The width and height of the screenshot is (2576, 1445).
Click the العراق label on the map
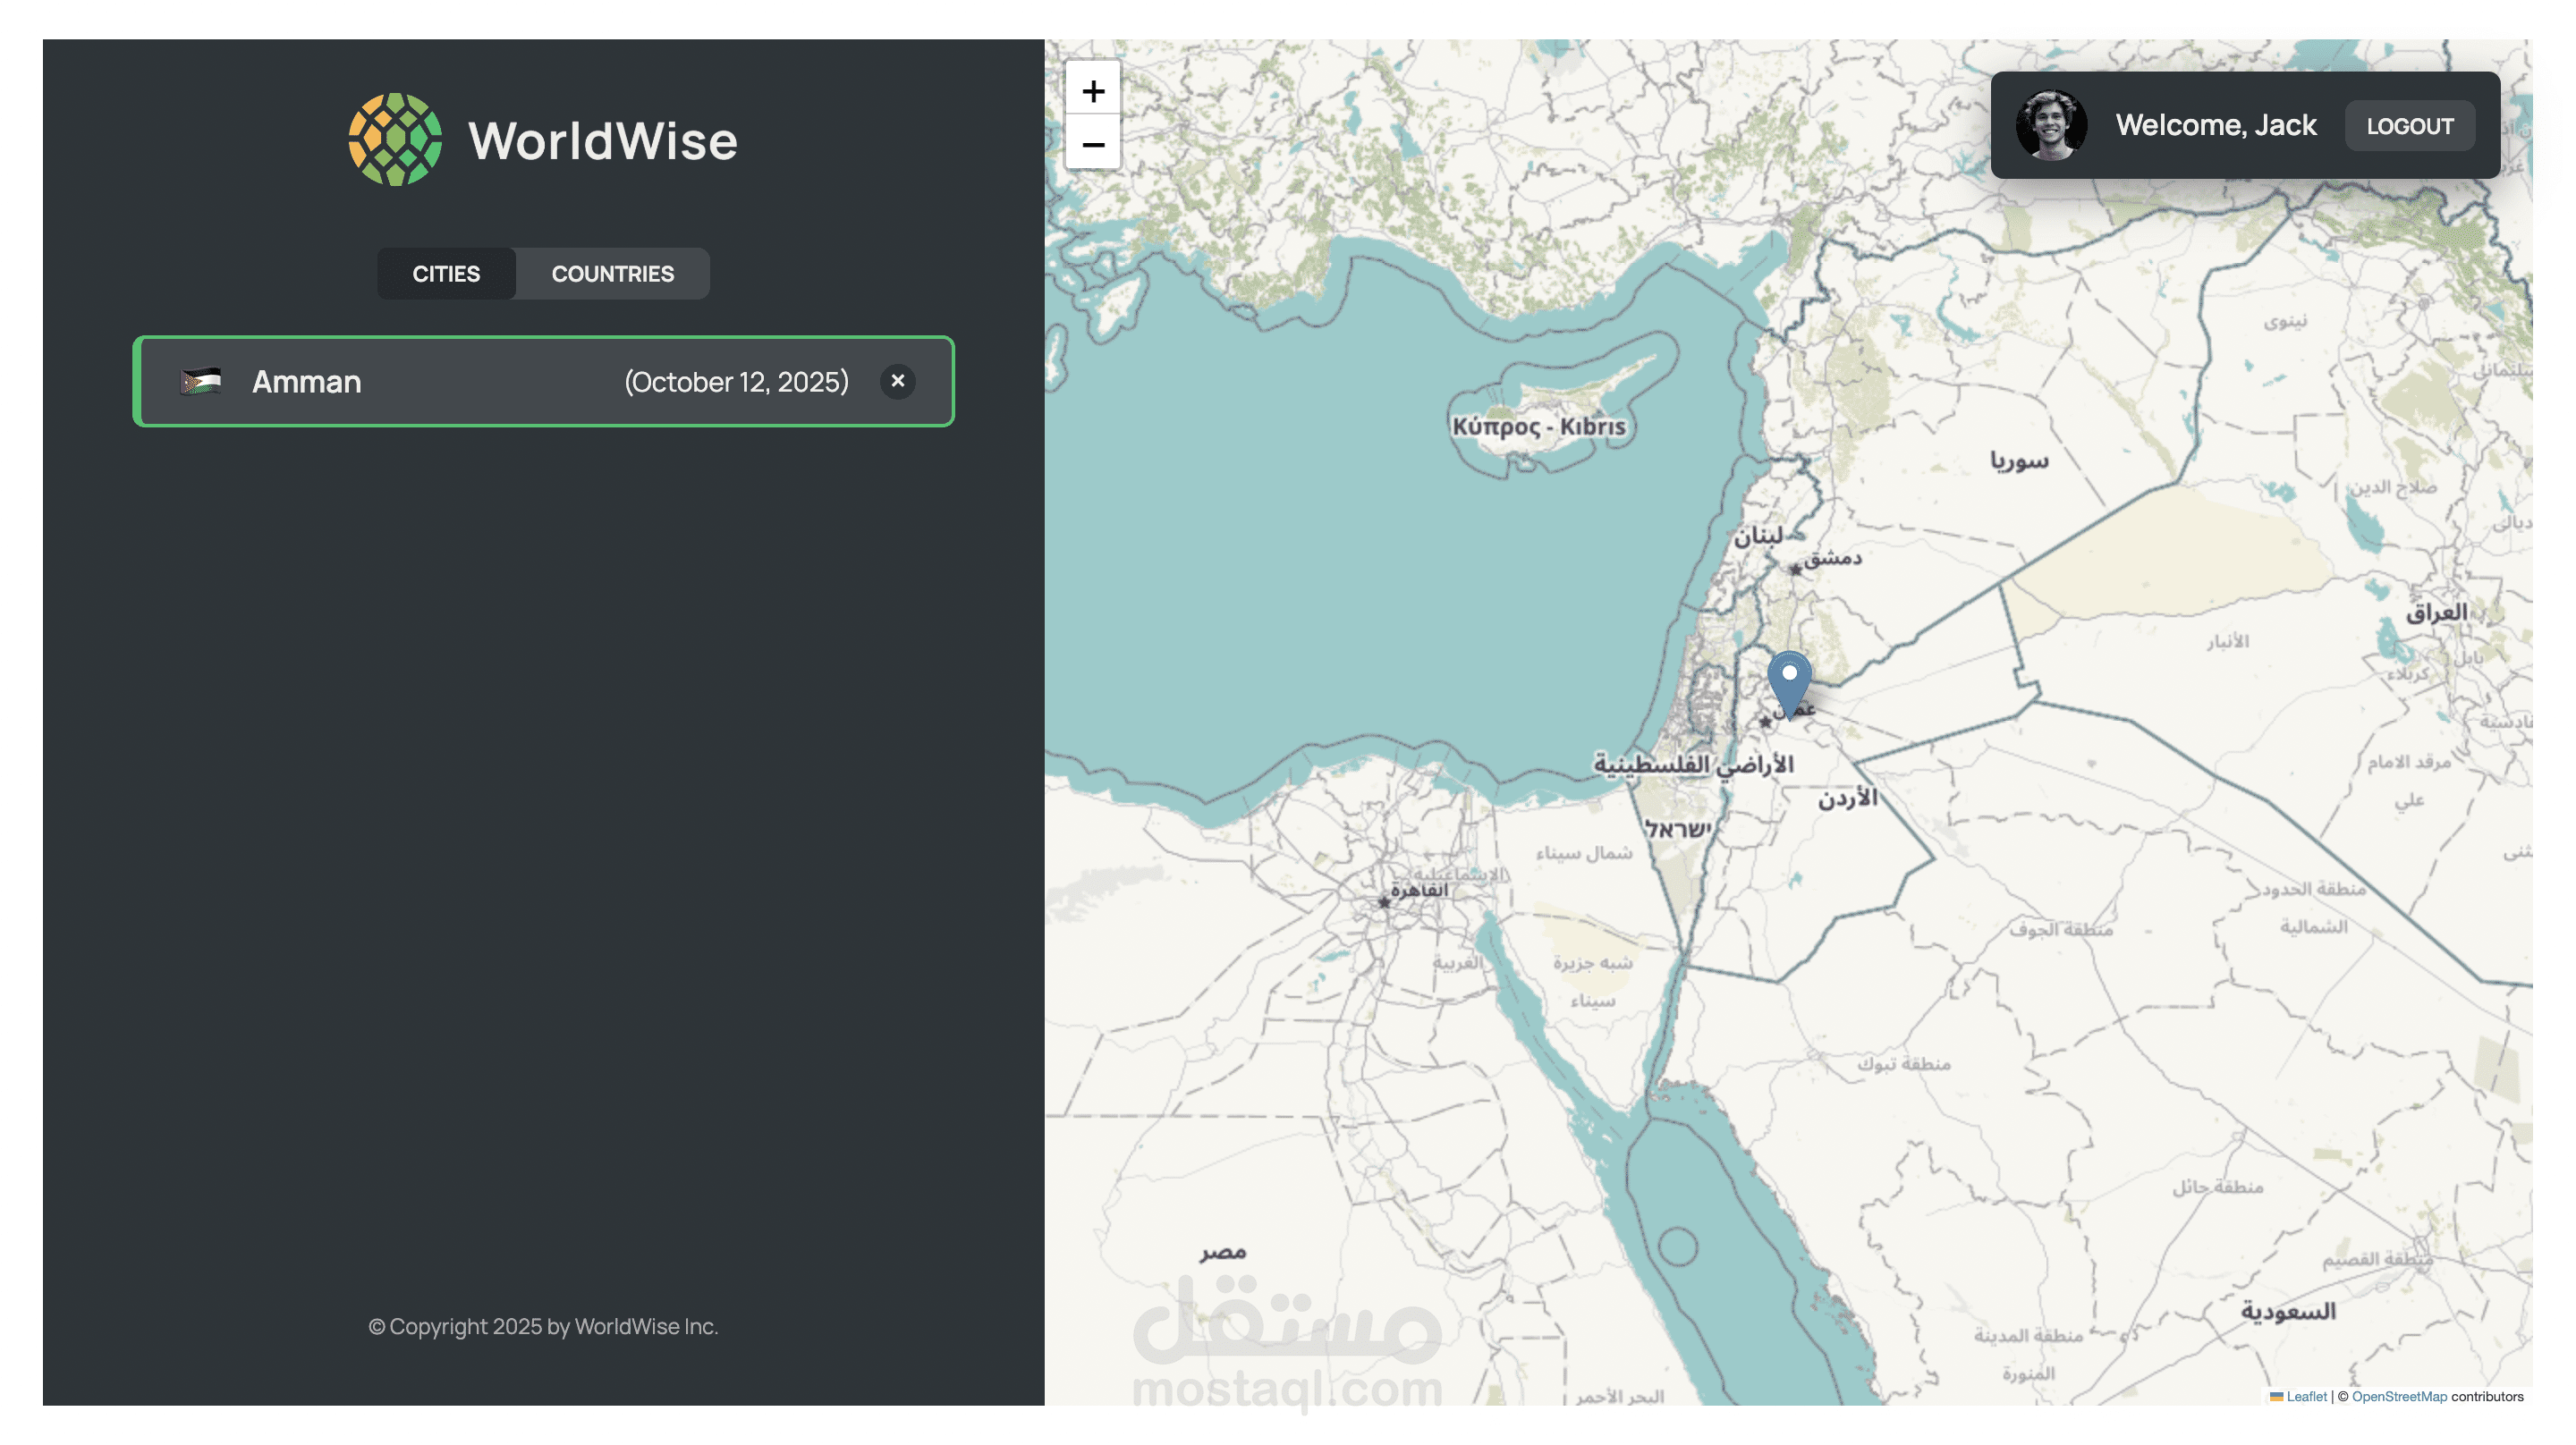pos(2436,612)
